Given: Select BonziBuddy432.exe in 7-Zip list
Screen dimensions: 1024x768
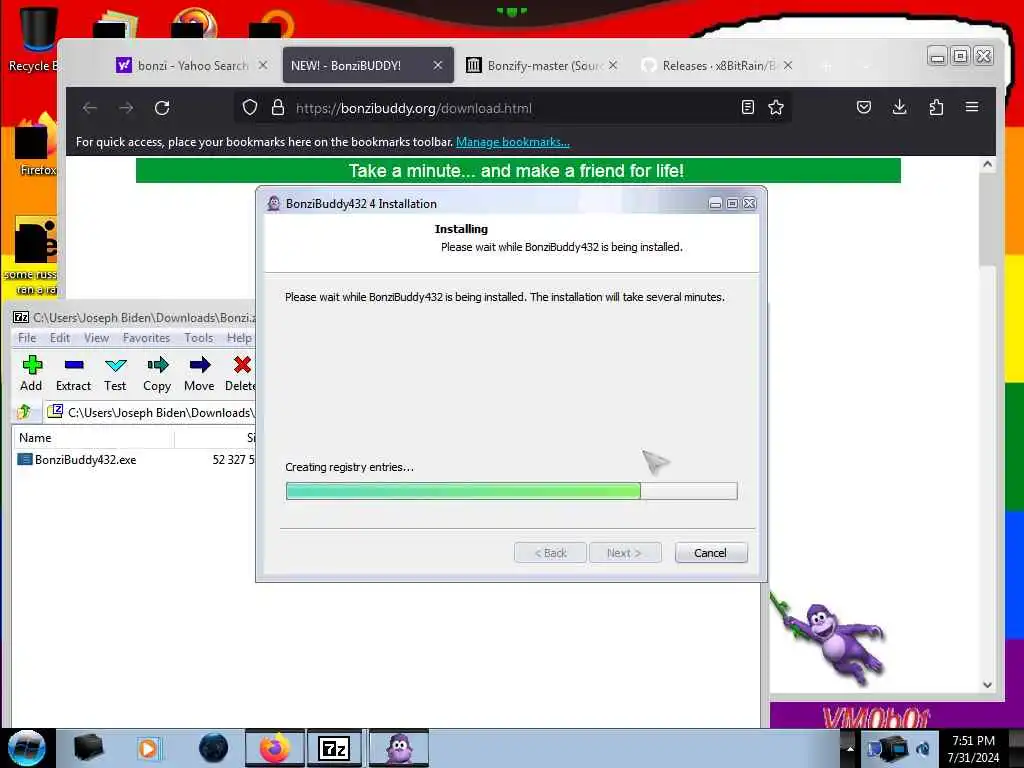Looking at the screenshot, I should click(86, 460).
